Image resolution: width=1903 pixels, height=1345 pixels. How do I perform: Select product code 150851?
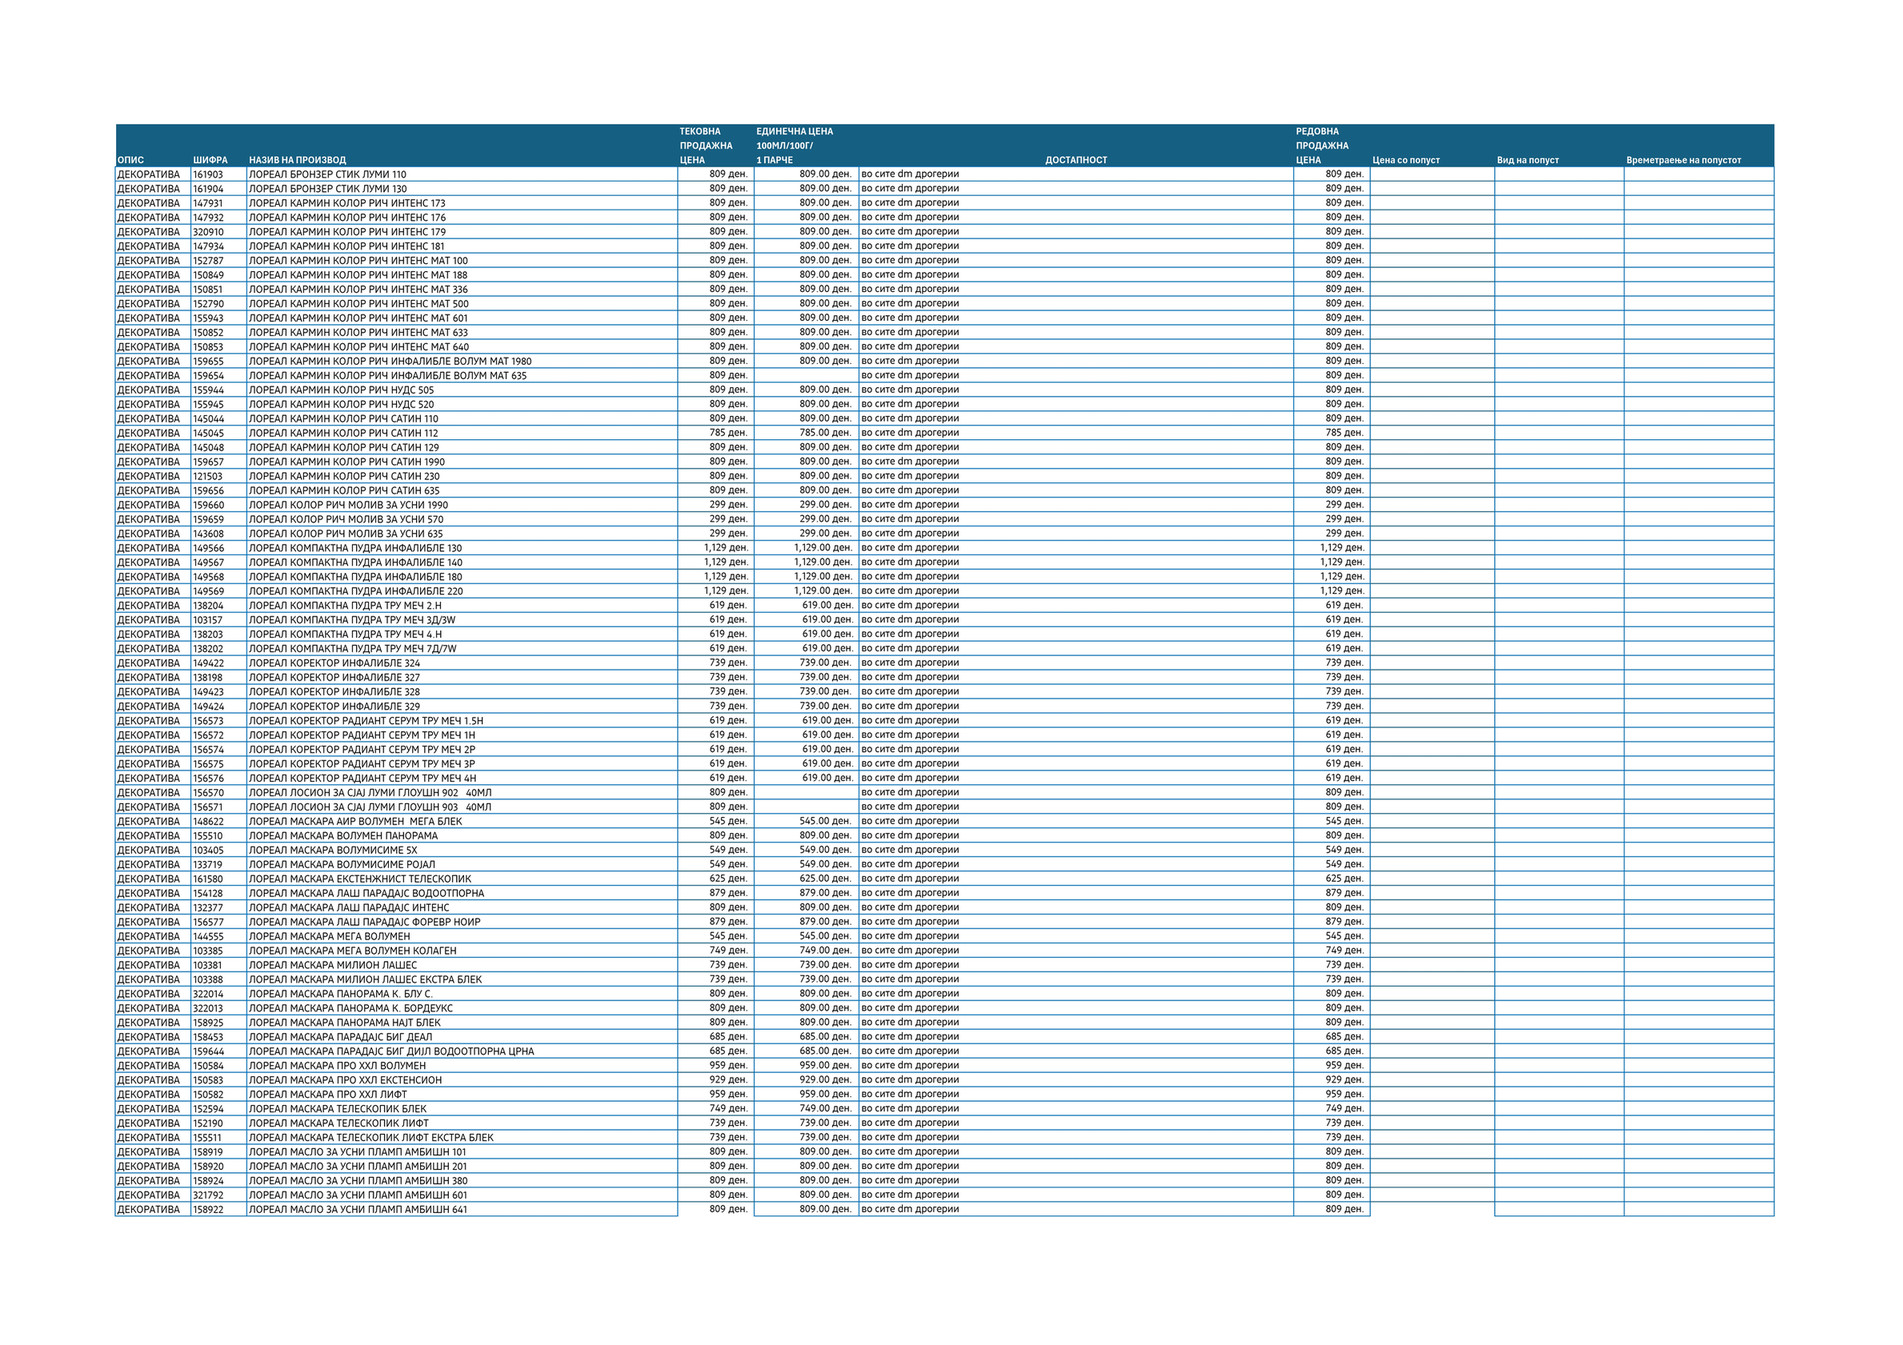click(208, 289)
